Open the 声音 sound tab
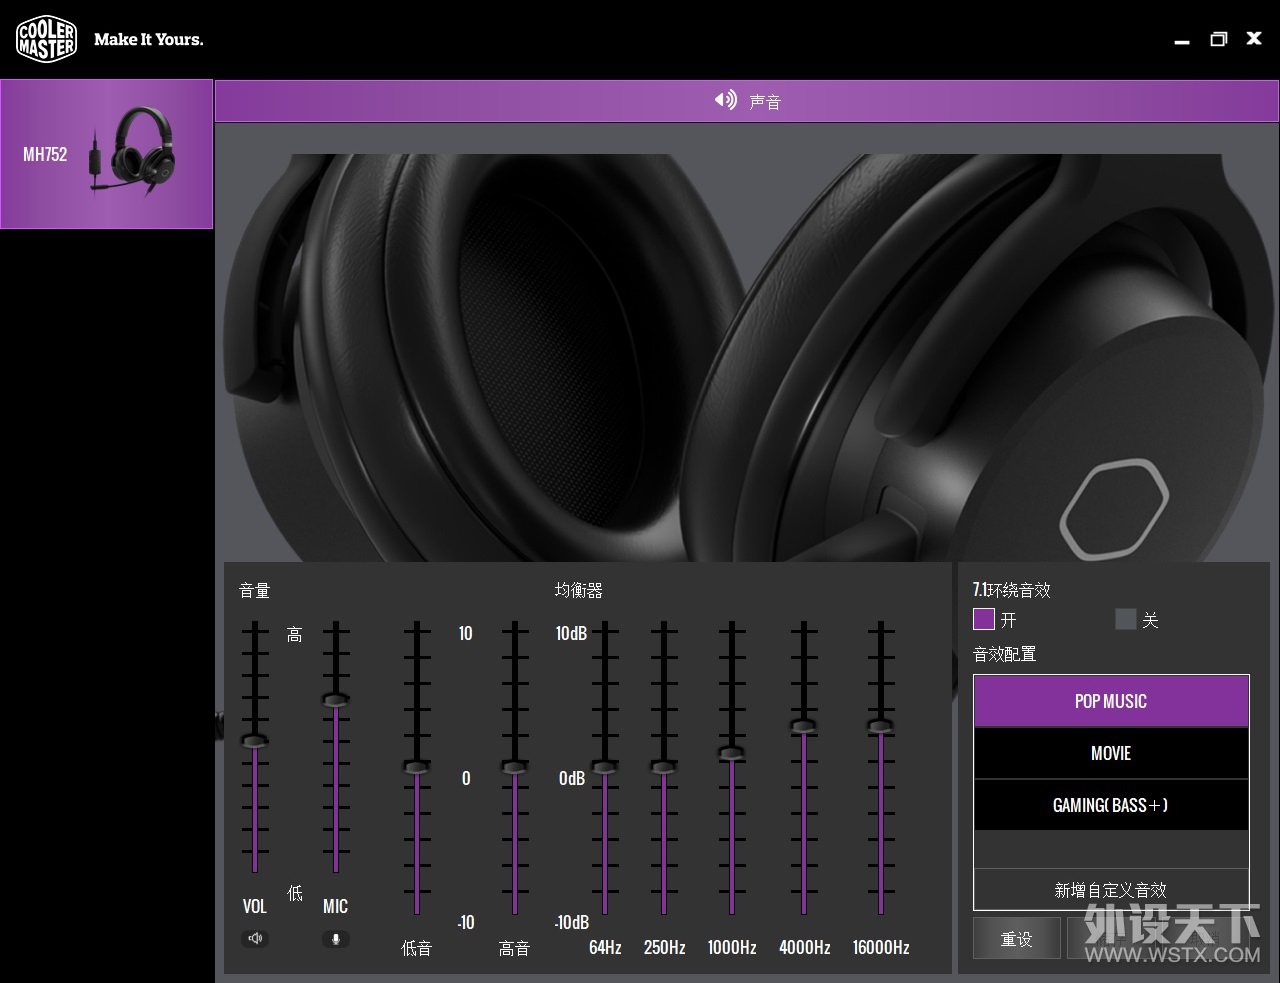Image resolution: width=1280 pixels, height=983 pixels. (747, 101)
